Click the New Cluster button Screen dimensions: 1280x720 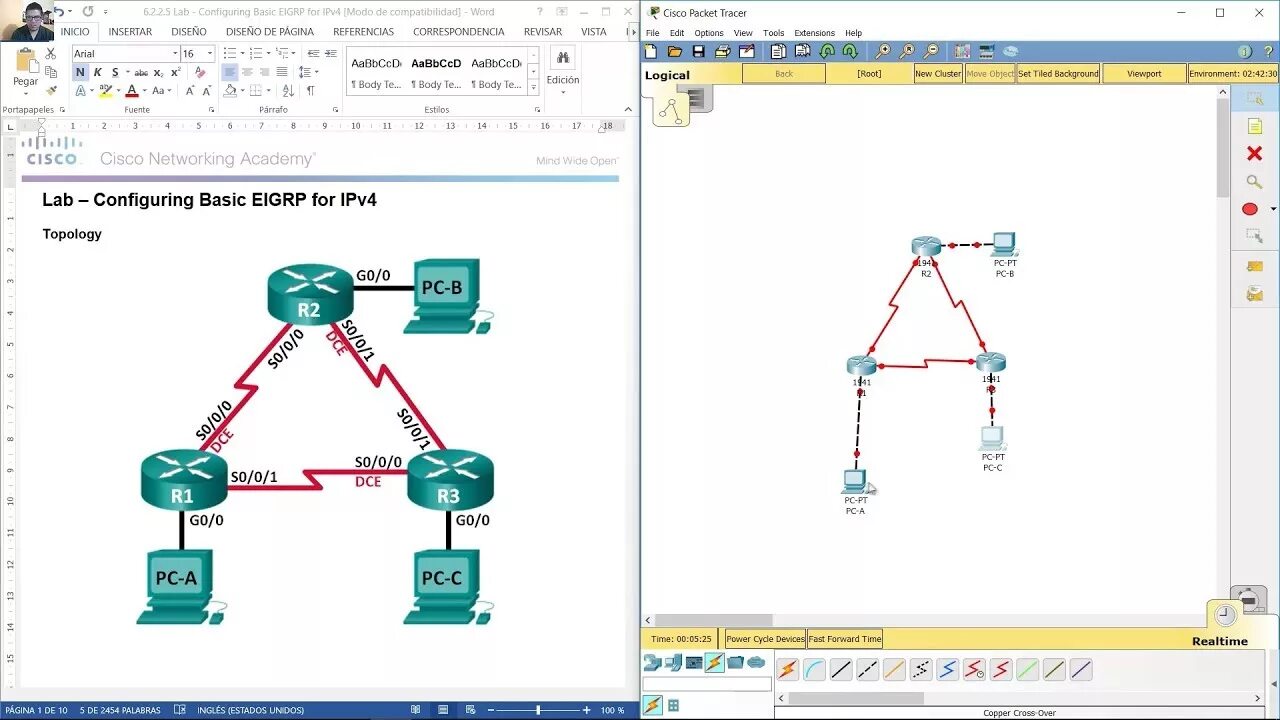coord(938,74)
